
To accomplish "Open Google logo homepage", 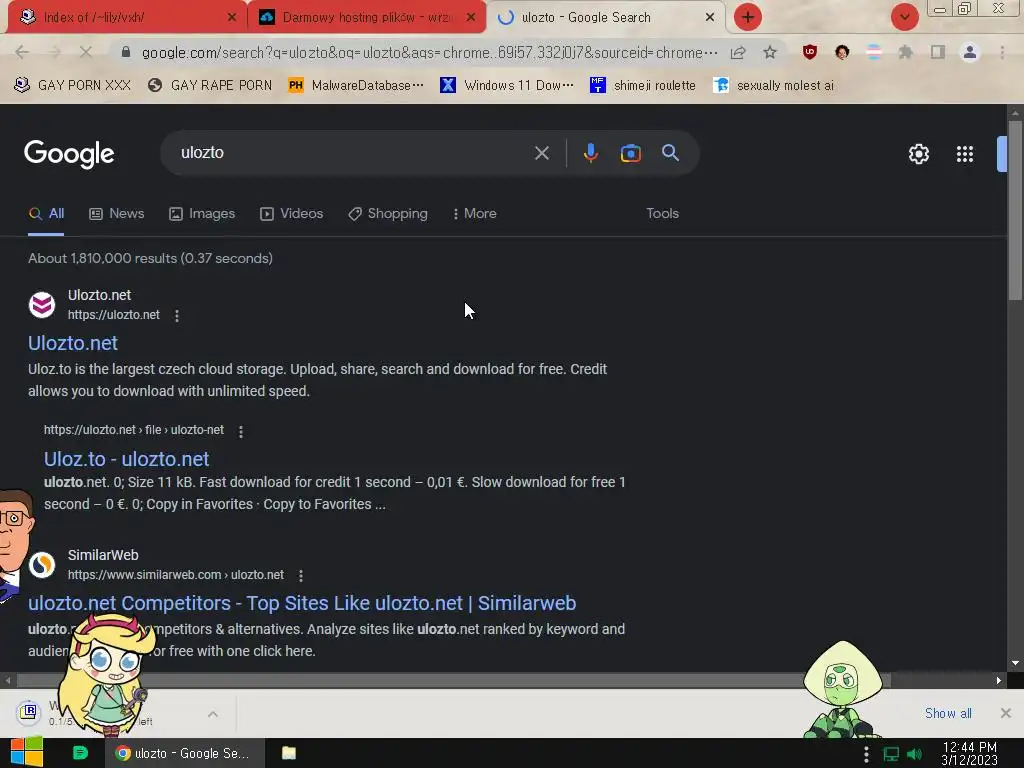I will (x=69, y=154).
